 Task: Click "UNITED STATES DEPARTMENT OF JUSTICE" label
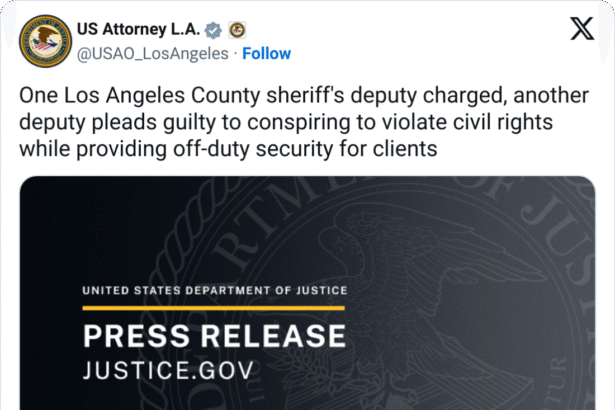(215, 290)
